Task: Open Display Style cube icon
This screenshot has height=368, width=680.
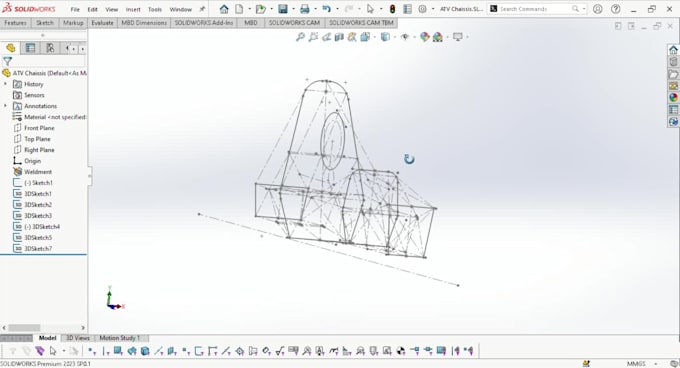Action: tap(385, 37)
